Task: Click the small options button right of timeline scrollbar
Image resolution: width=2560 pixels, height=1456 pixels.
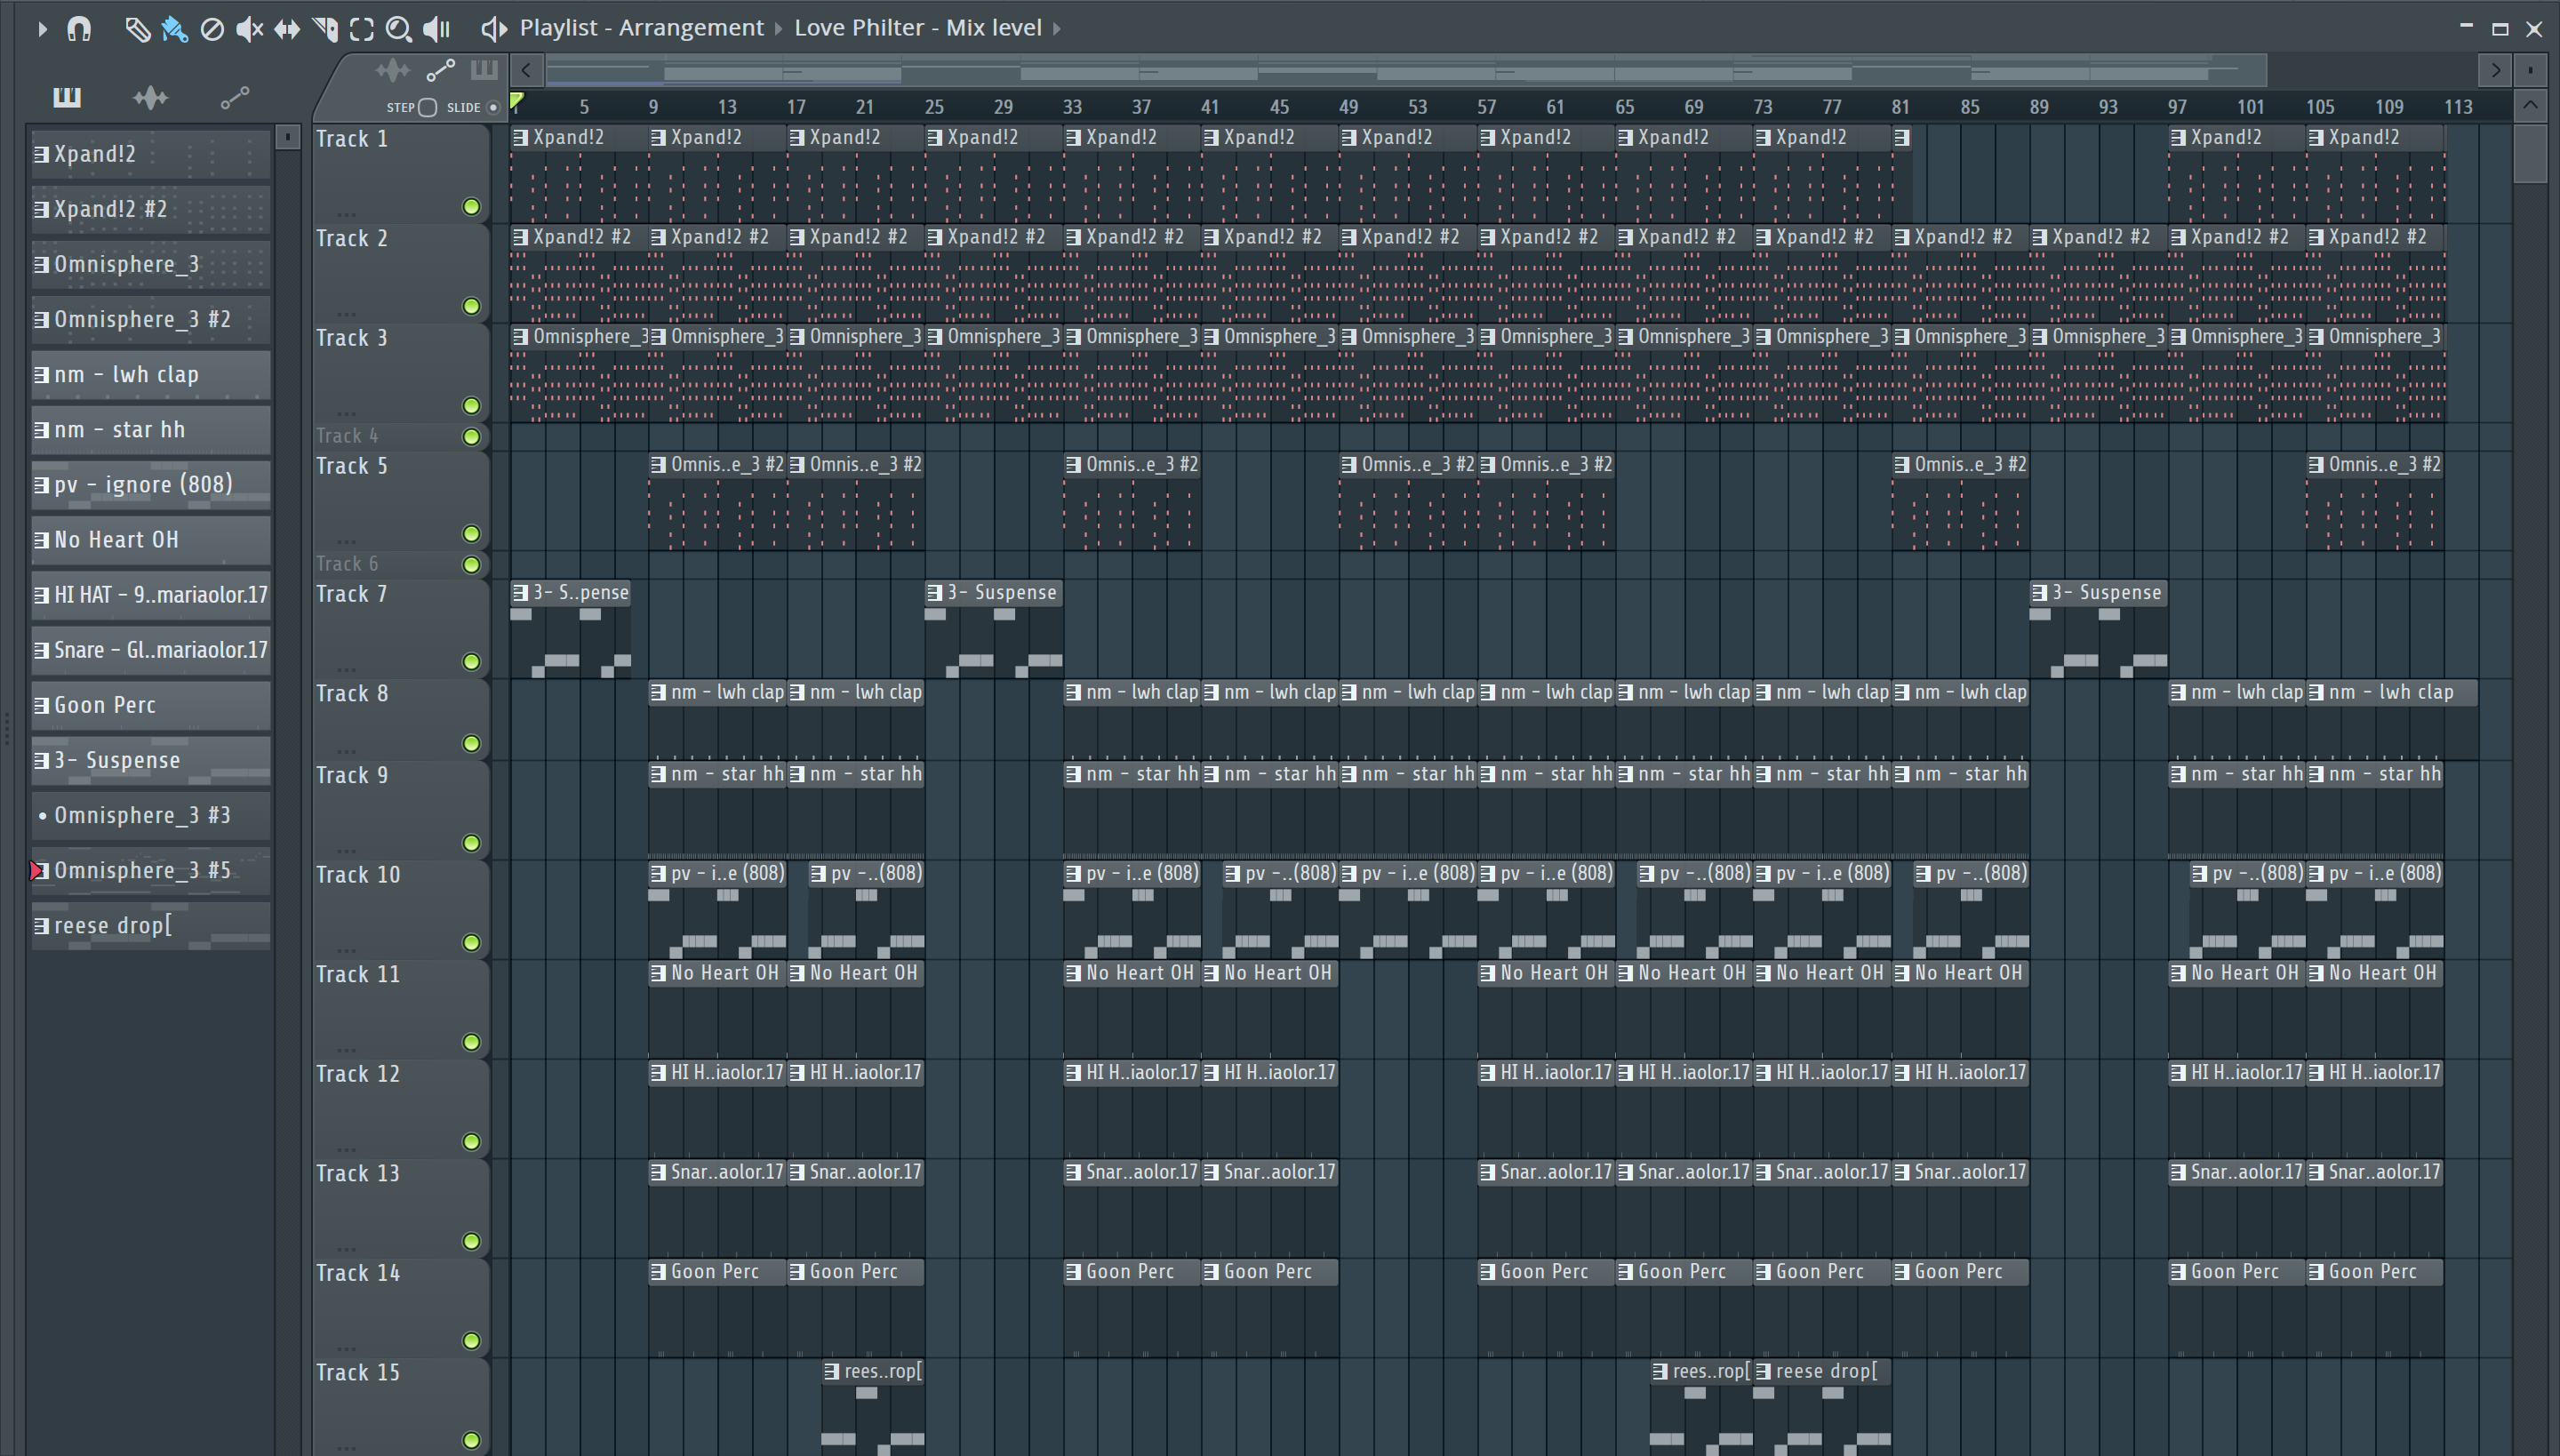Action: click(2530, 70)
